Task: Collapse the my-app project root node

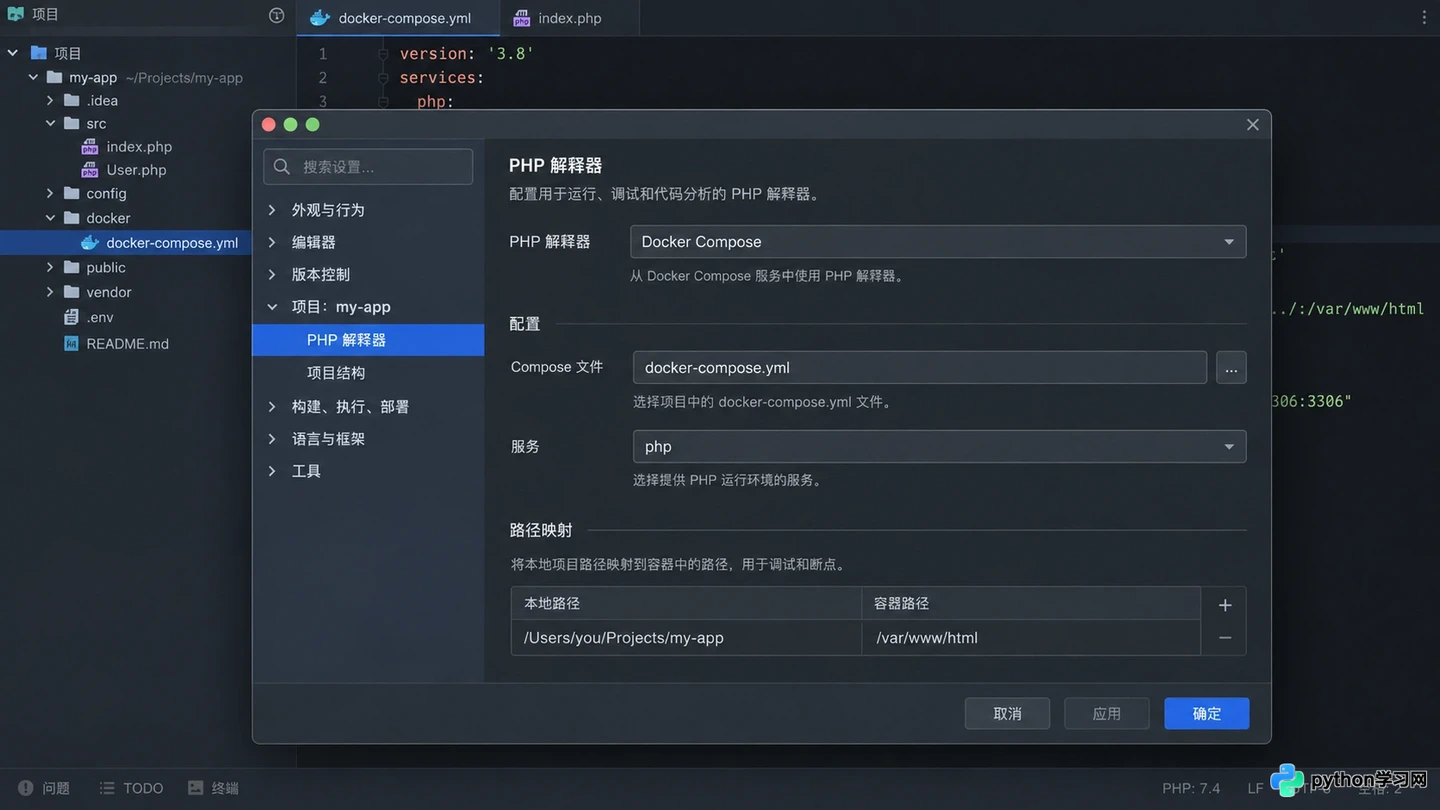Action: click(33, 77)
